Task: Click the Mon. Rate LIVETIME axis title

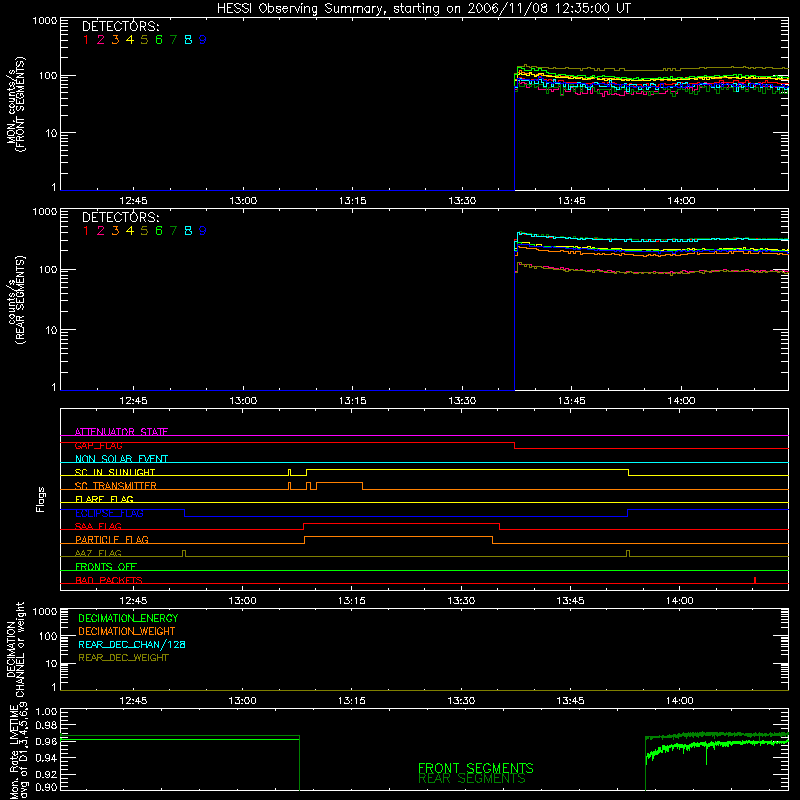Action: 16,751
